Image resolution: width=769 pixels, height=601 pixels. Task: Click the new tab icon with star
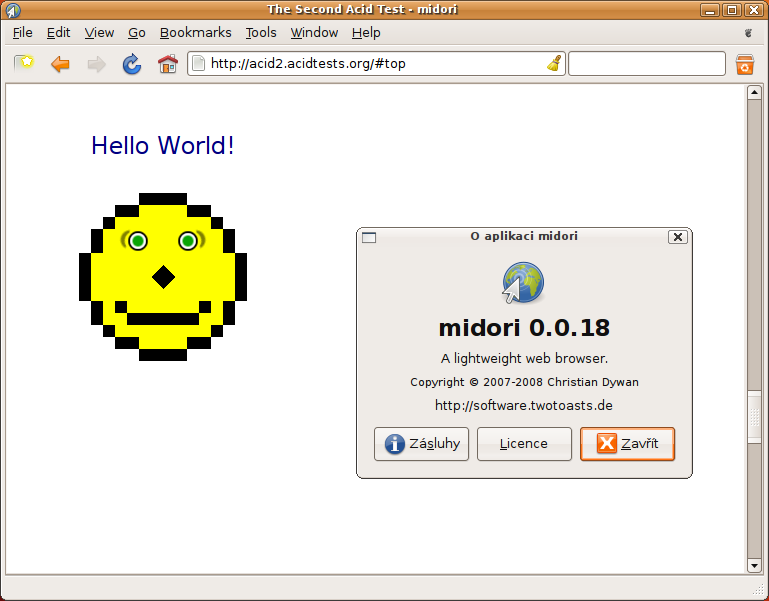pyautogui.click(x=24, y=63)
